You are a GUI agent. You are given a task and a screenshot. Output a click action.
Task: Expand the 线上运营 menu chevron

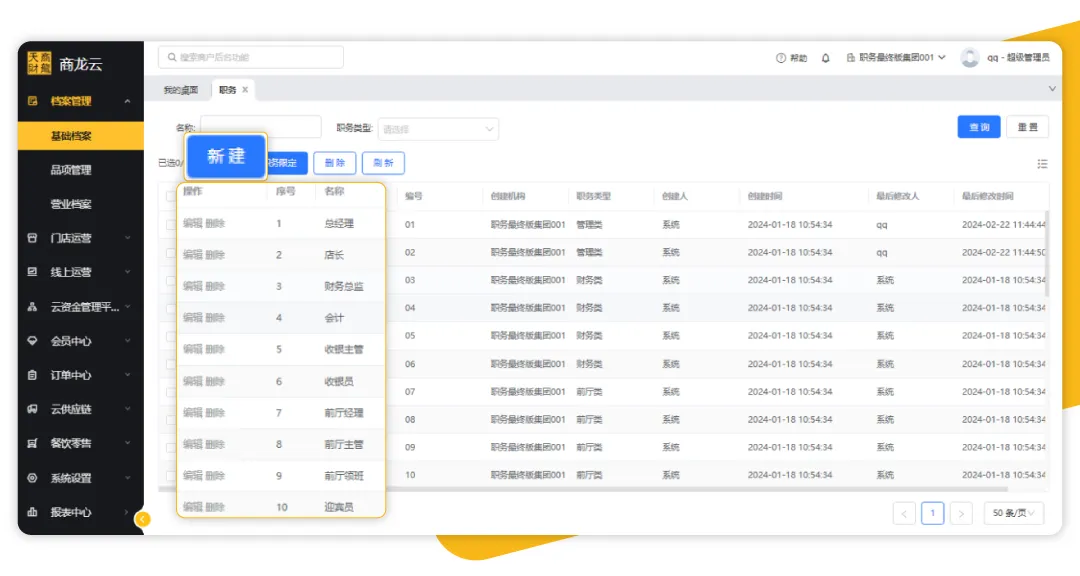pyautogui.click(x=127, y=271)
